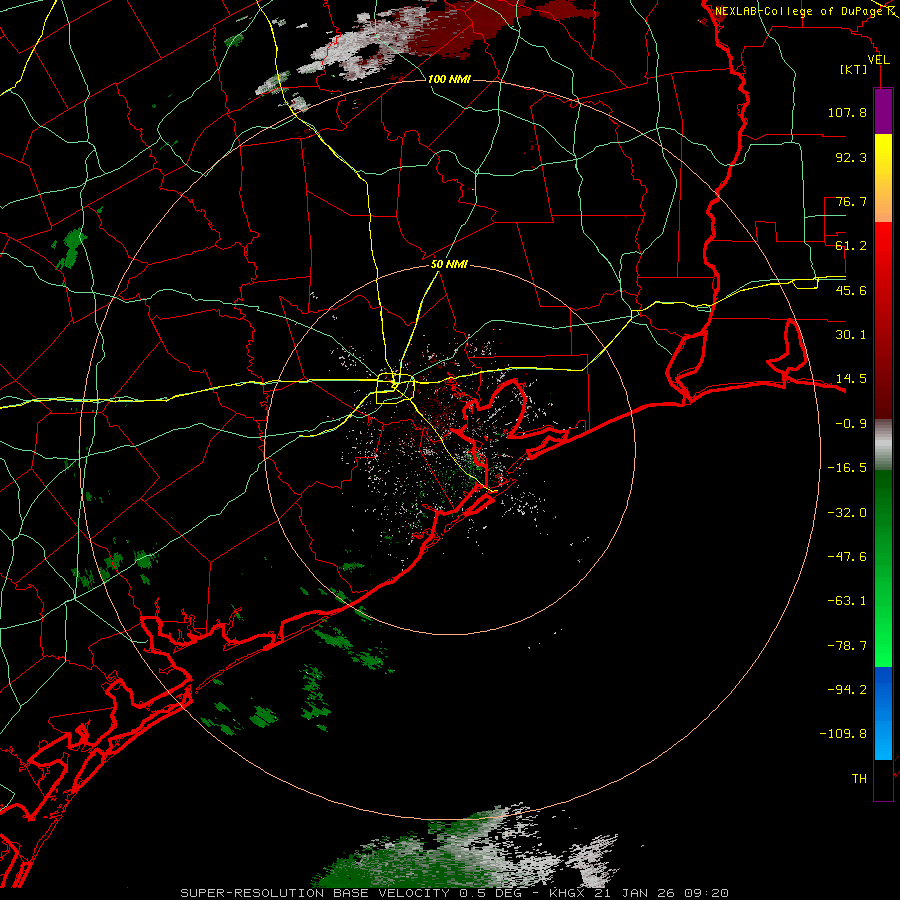
Task: Click the "TH" legend label
Action: pos(859,779)
